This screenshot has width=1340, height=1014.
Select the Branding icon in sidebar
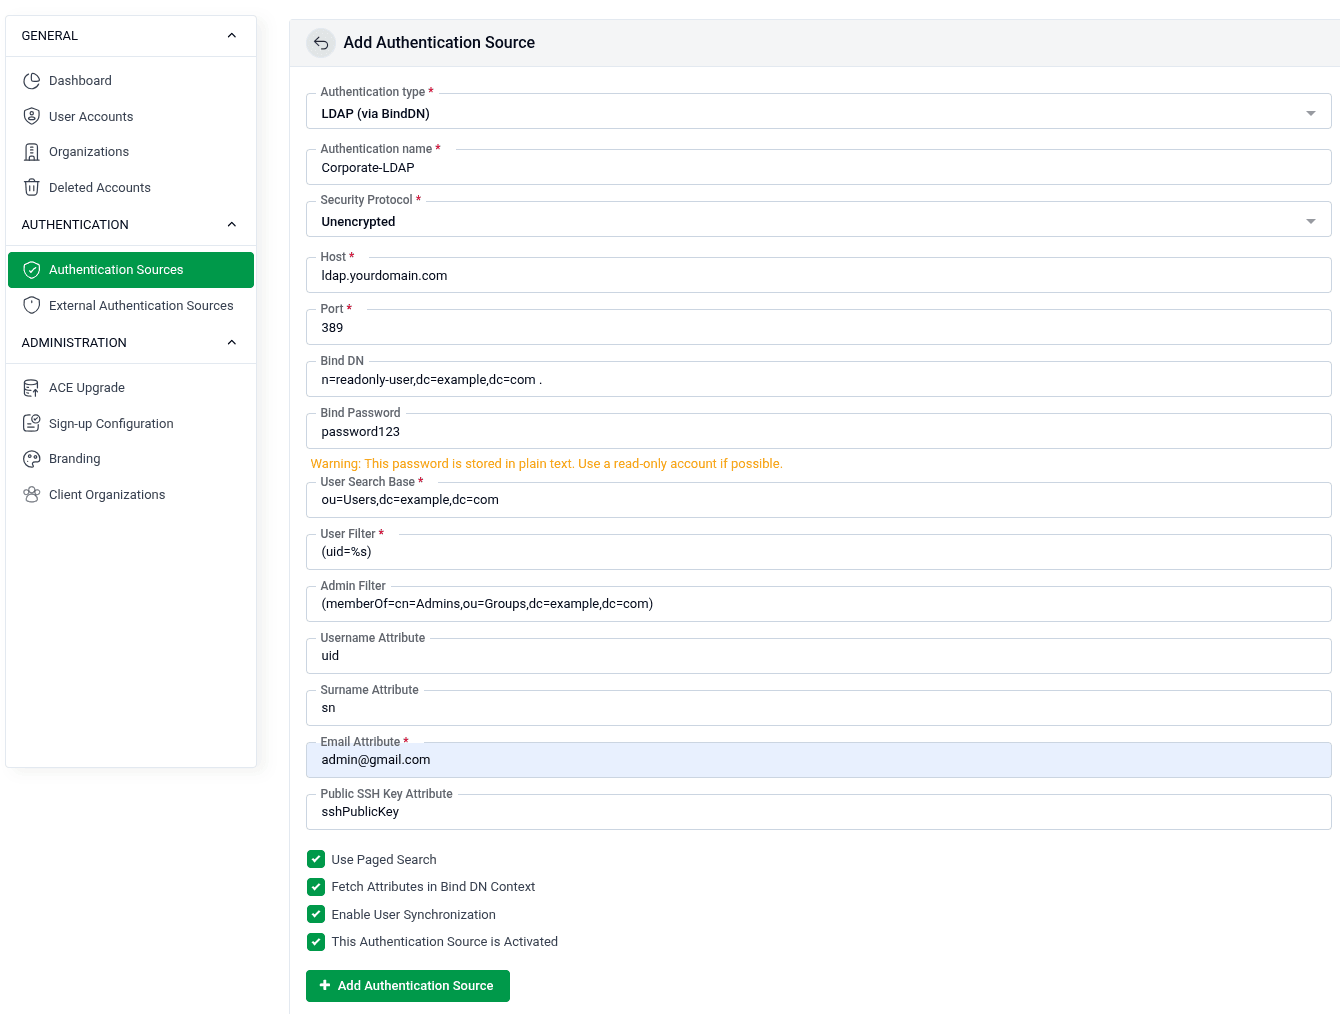31,458
